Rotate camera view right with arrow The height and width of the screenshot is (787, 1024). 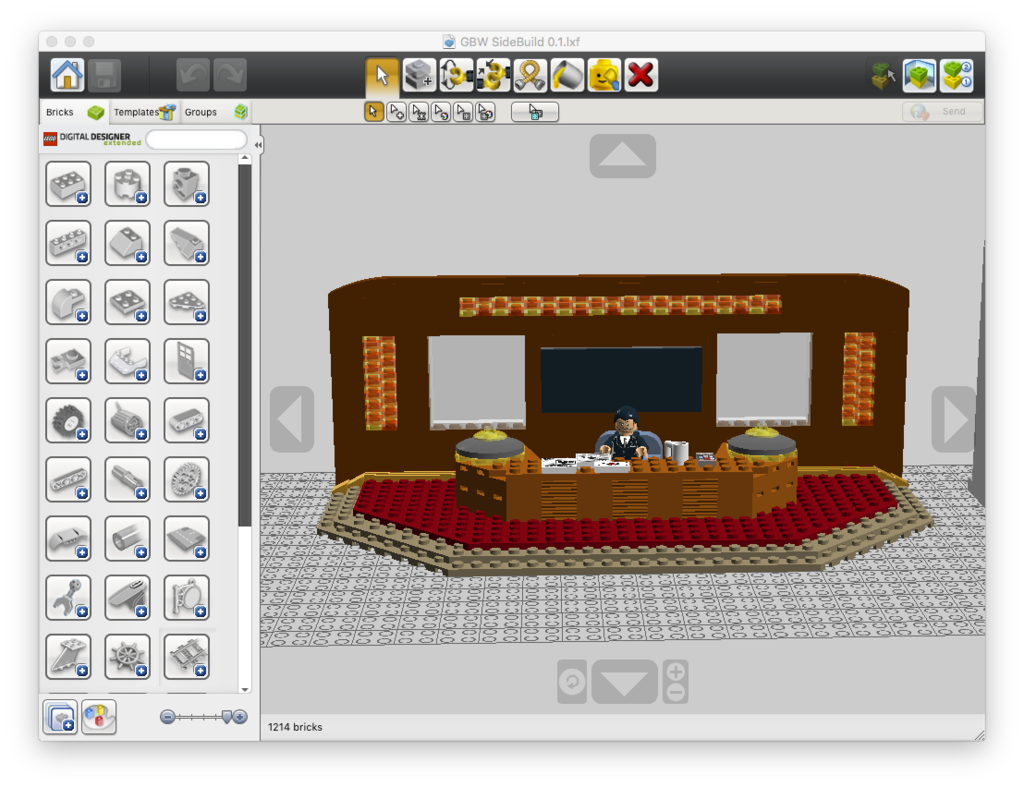pyautogui.click(x=953, y=419)
